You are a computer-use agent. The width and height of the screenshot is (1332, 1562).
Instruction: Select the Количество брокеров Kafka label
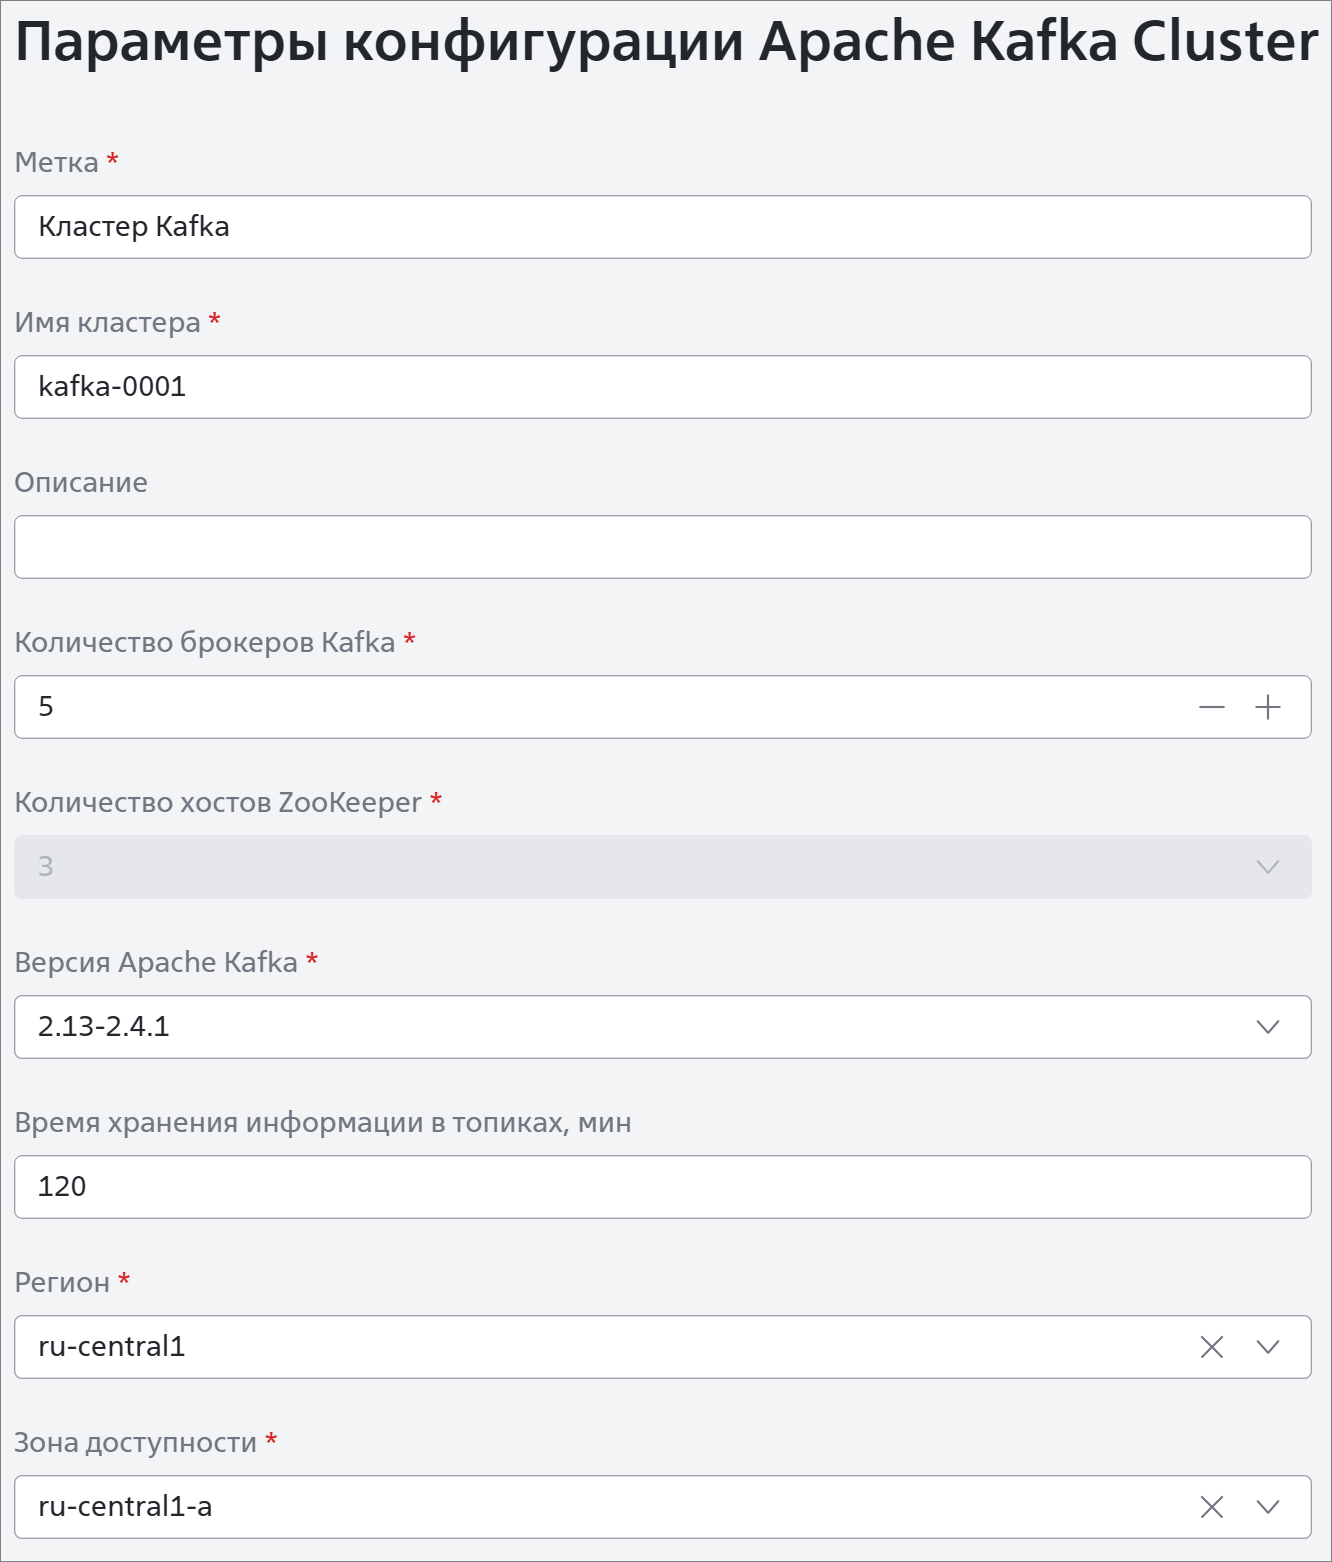[205, 642]
